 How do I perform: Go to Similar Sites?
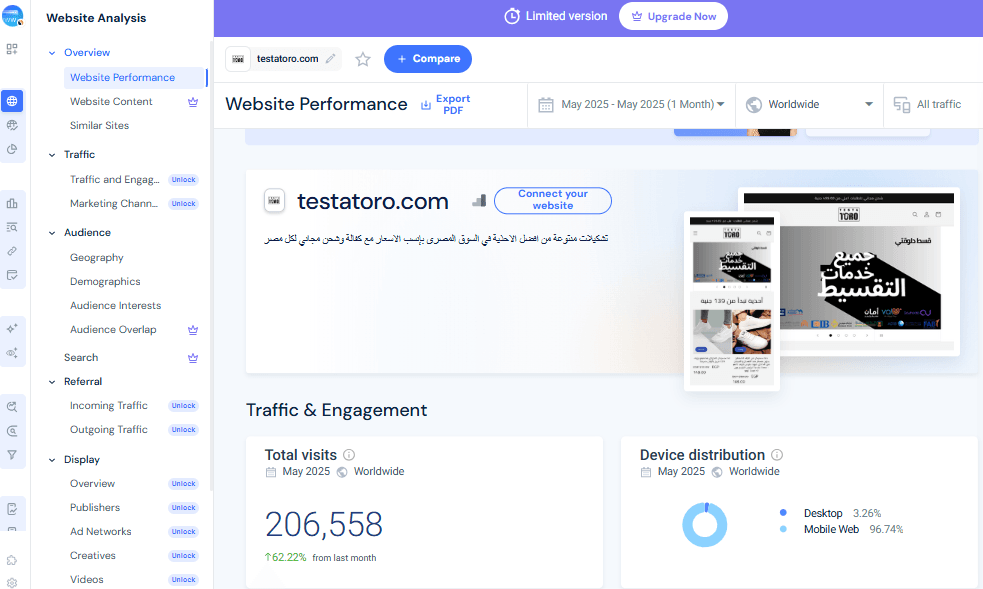point(100,125)
